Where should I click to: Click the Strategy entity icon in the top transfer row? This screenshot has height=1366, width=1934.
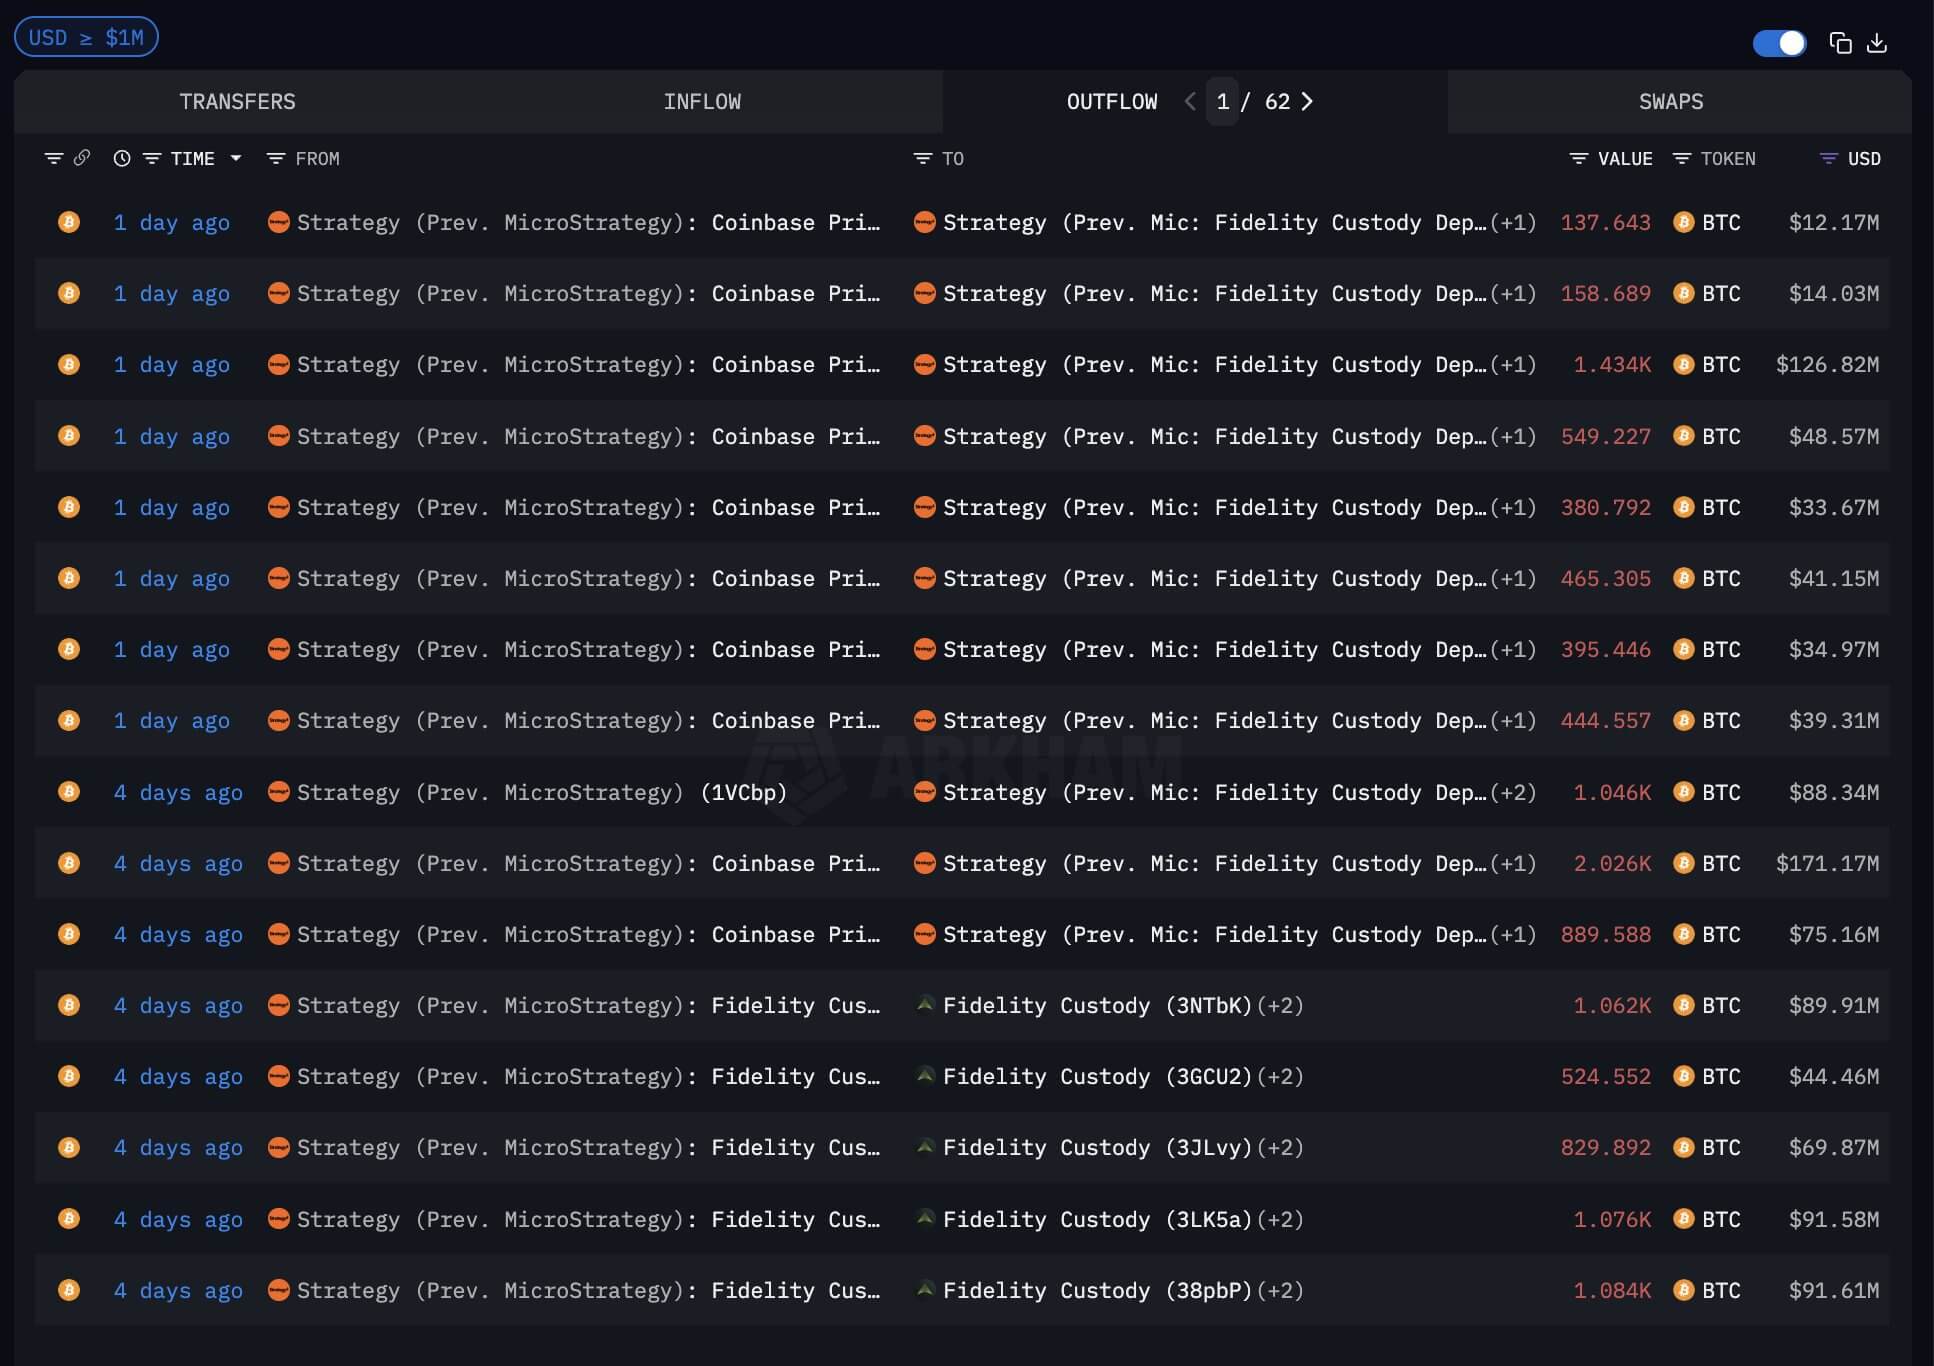pos(279,222)
